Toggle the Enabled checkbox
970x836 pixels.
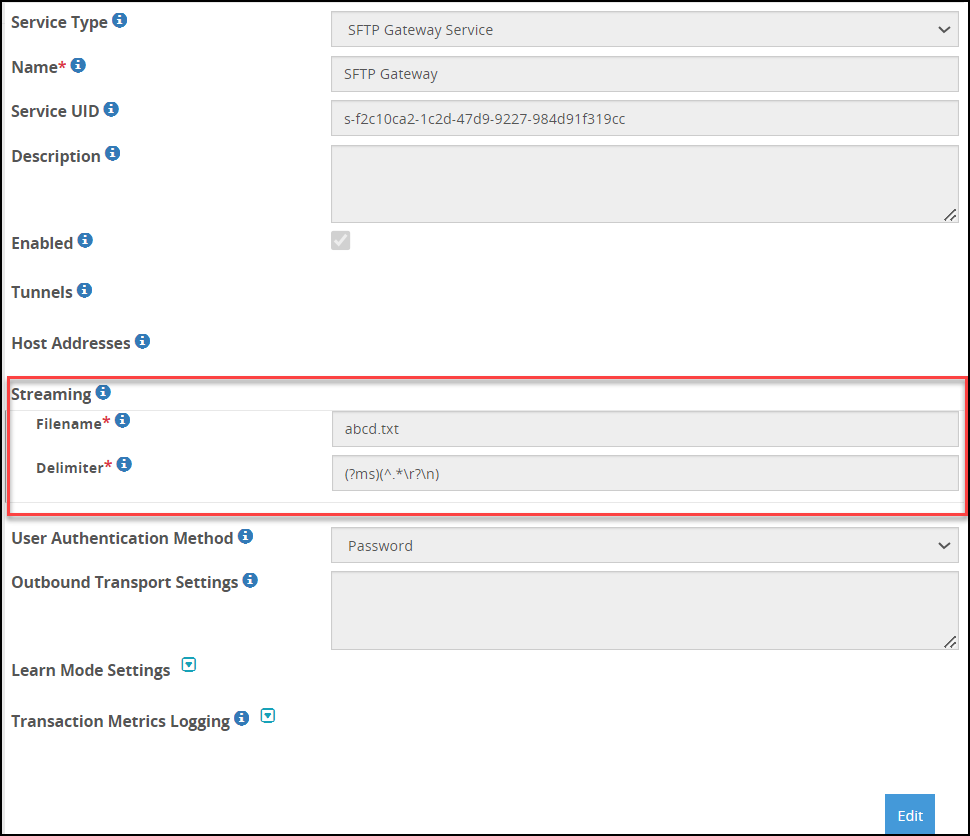(340, 241)
